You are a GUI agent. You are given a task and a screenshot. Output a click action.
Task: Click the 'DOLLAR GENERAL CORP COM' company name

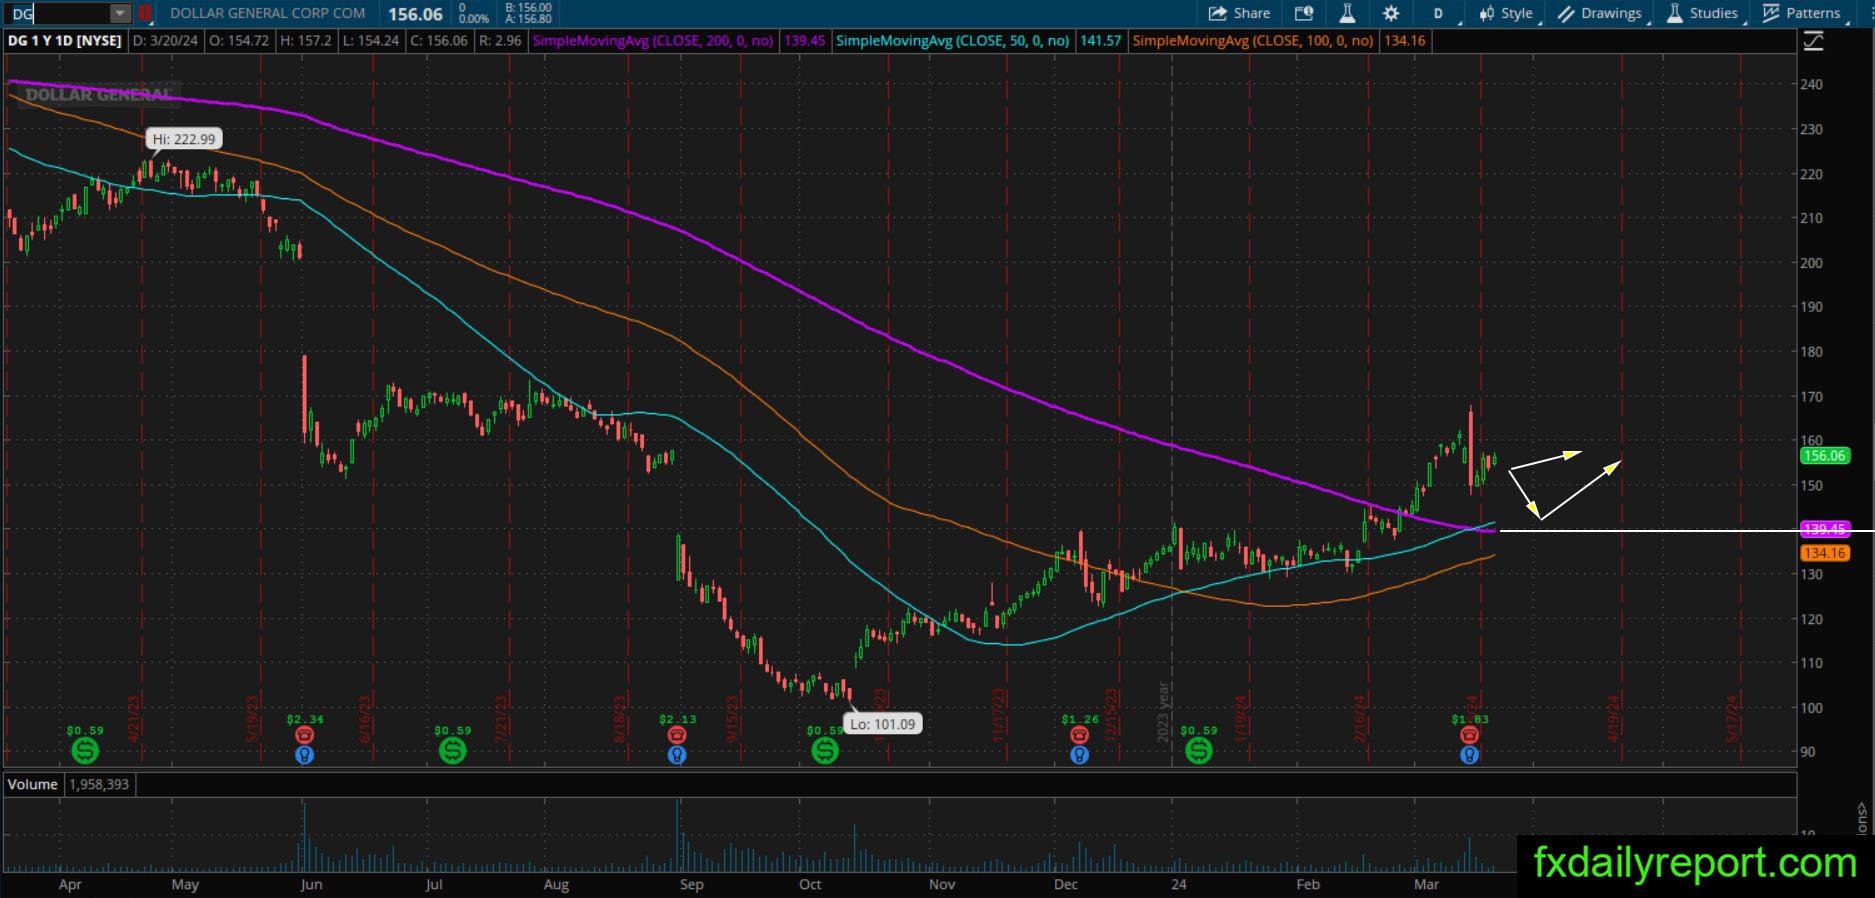point(268,13)
